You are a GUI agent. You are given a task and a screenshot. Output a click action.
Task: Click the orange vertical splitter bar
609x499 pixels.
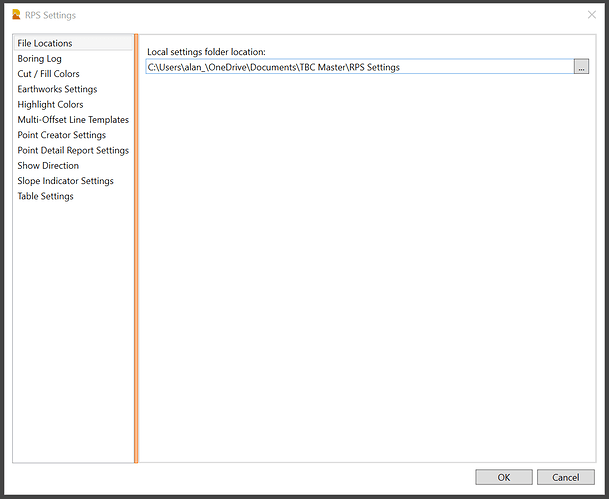135,250
